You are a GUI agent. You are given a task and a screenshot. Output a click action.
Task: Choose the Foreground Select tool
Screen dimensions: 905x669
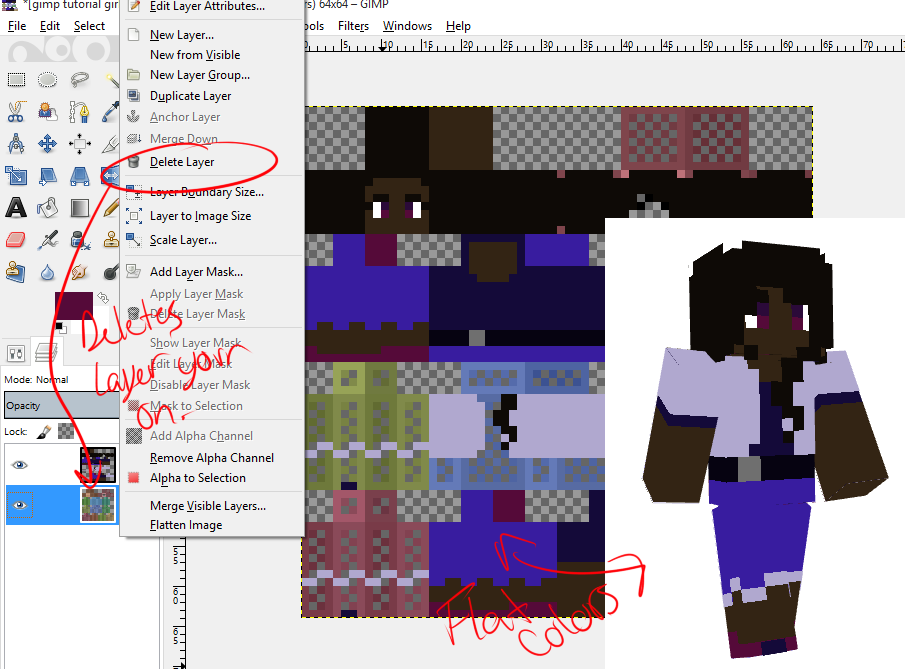pyautogui.click(x=47, y=111)
